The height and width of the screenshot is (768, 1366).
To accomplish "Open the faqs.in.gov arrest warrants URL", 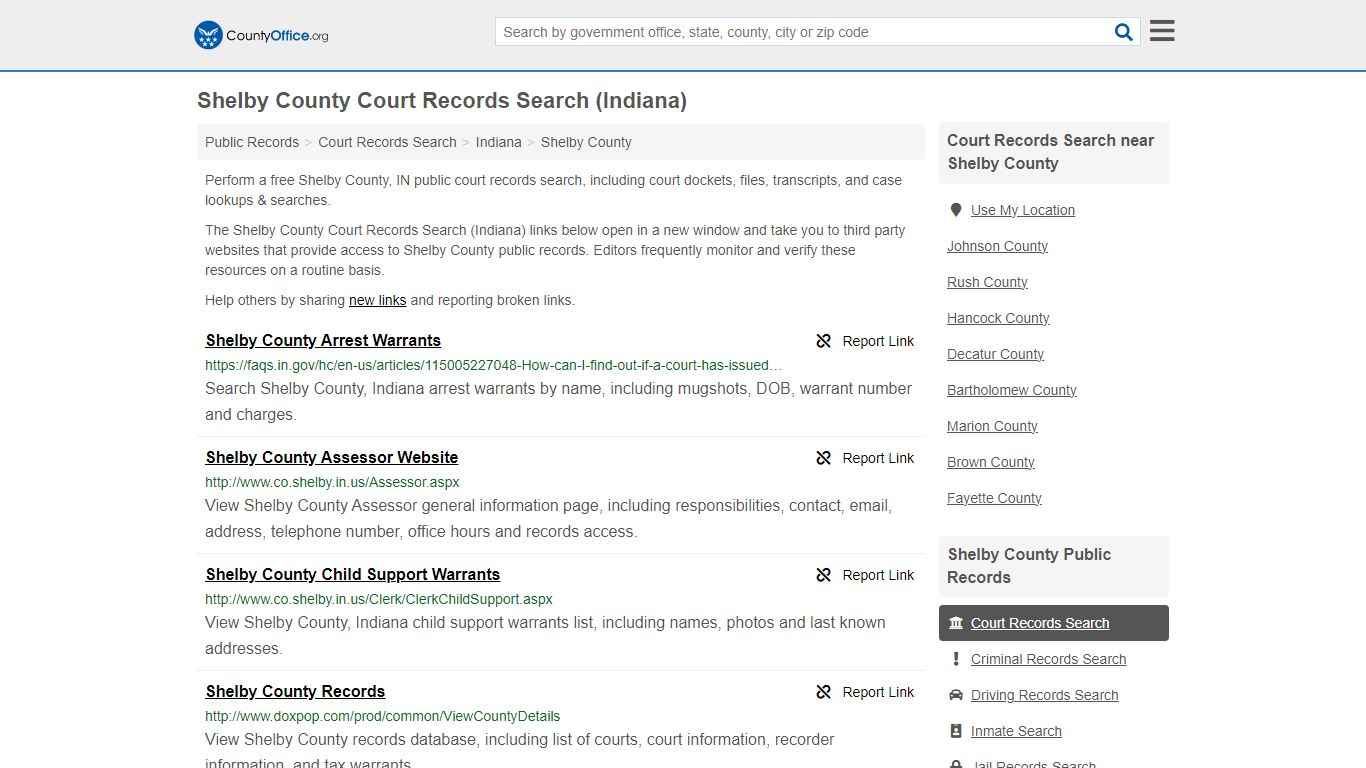I will pos(494,365).
